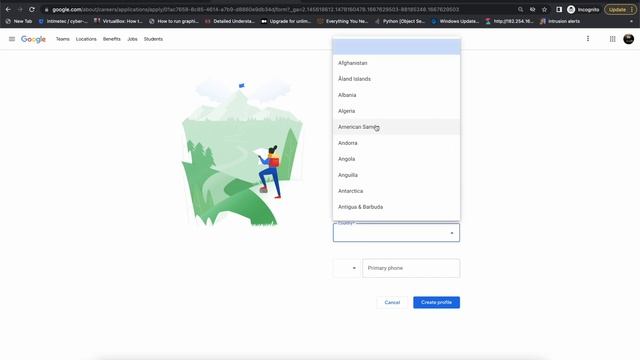Open the Everything You Ne... bookmark
This screenshot has width=640, height=360.
point(343,21)
